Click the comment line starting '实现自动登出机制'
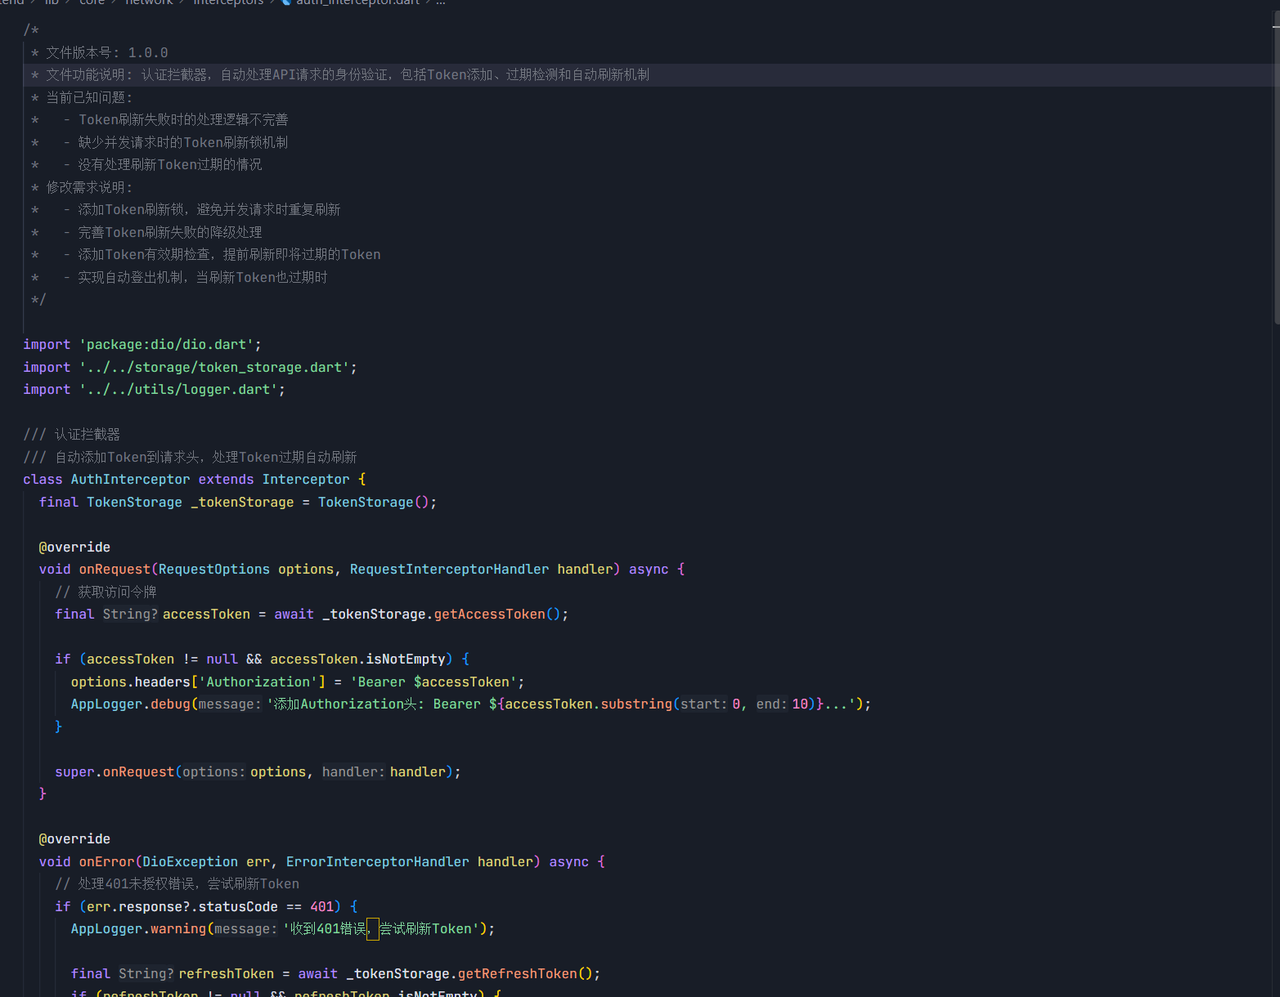 [203, 277]
